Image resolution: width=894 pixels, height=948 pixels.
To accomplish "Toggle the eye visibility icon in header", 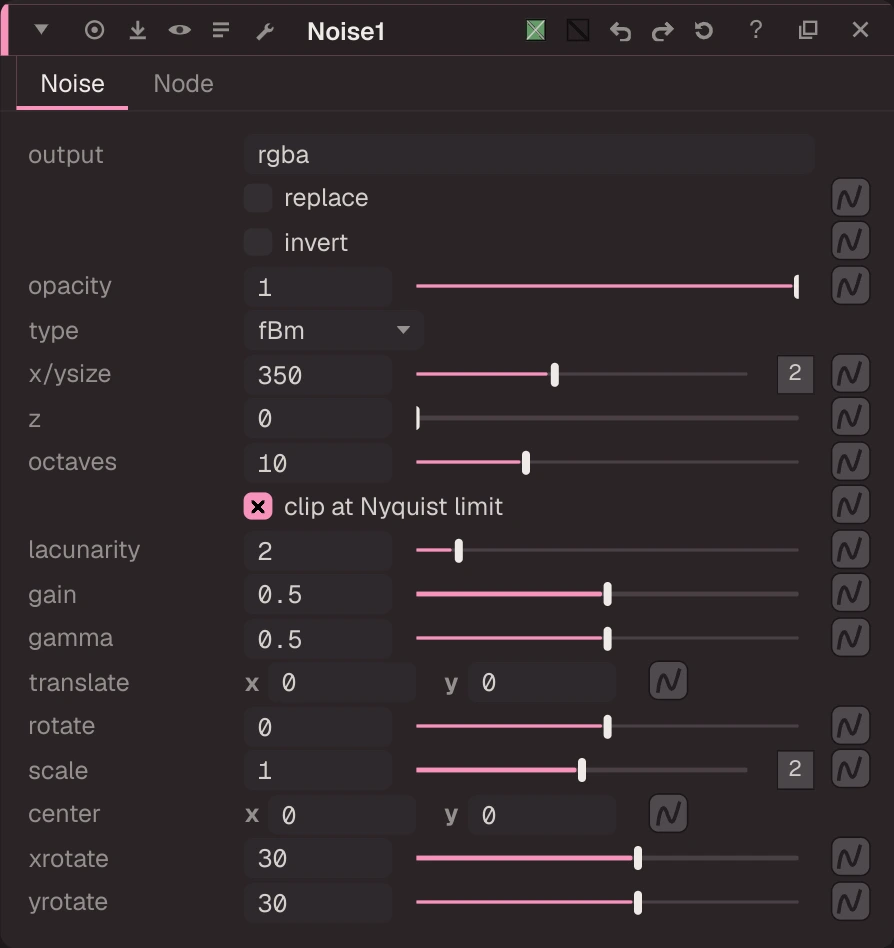I will pyautogui.click(x=180, y=30).
